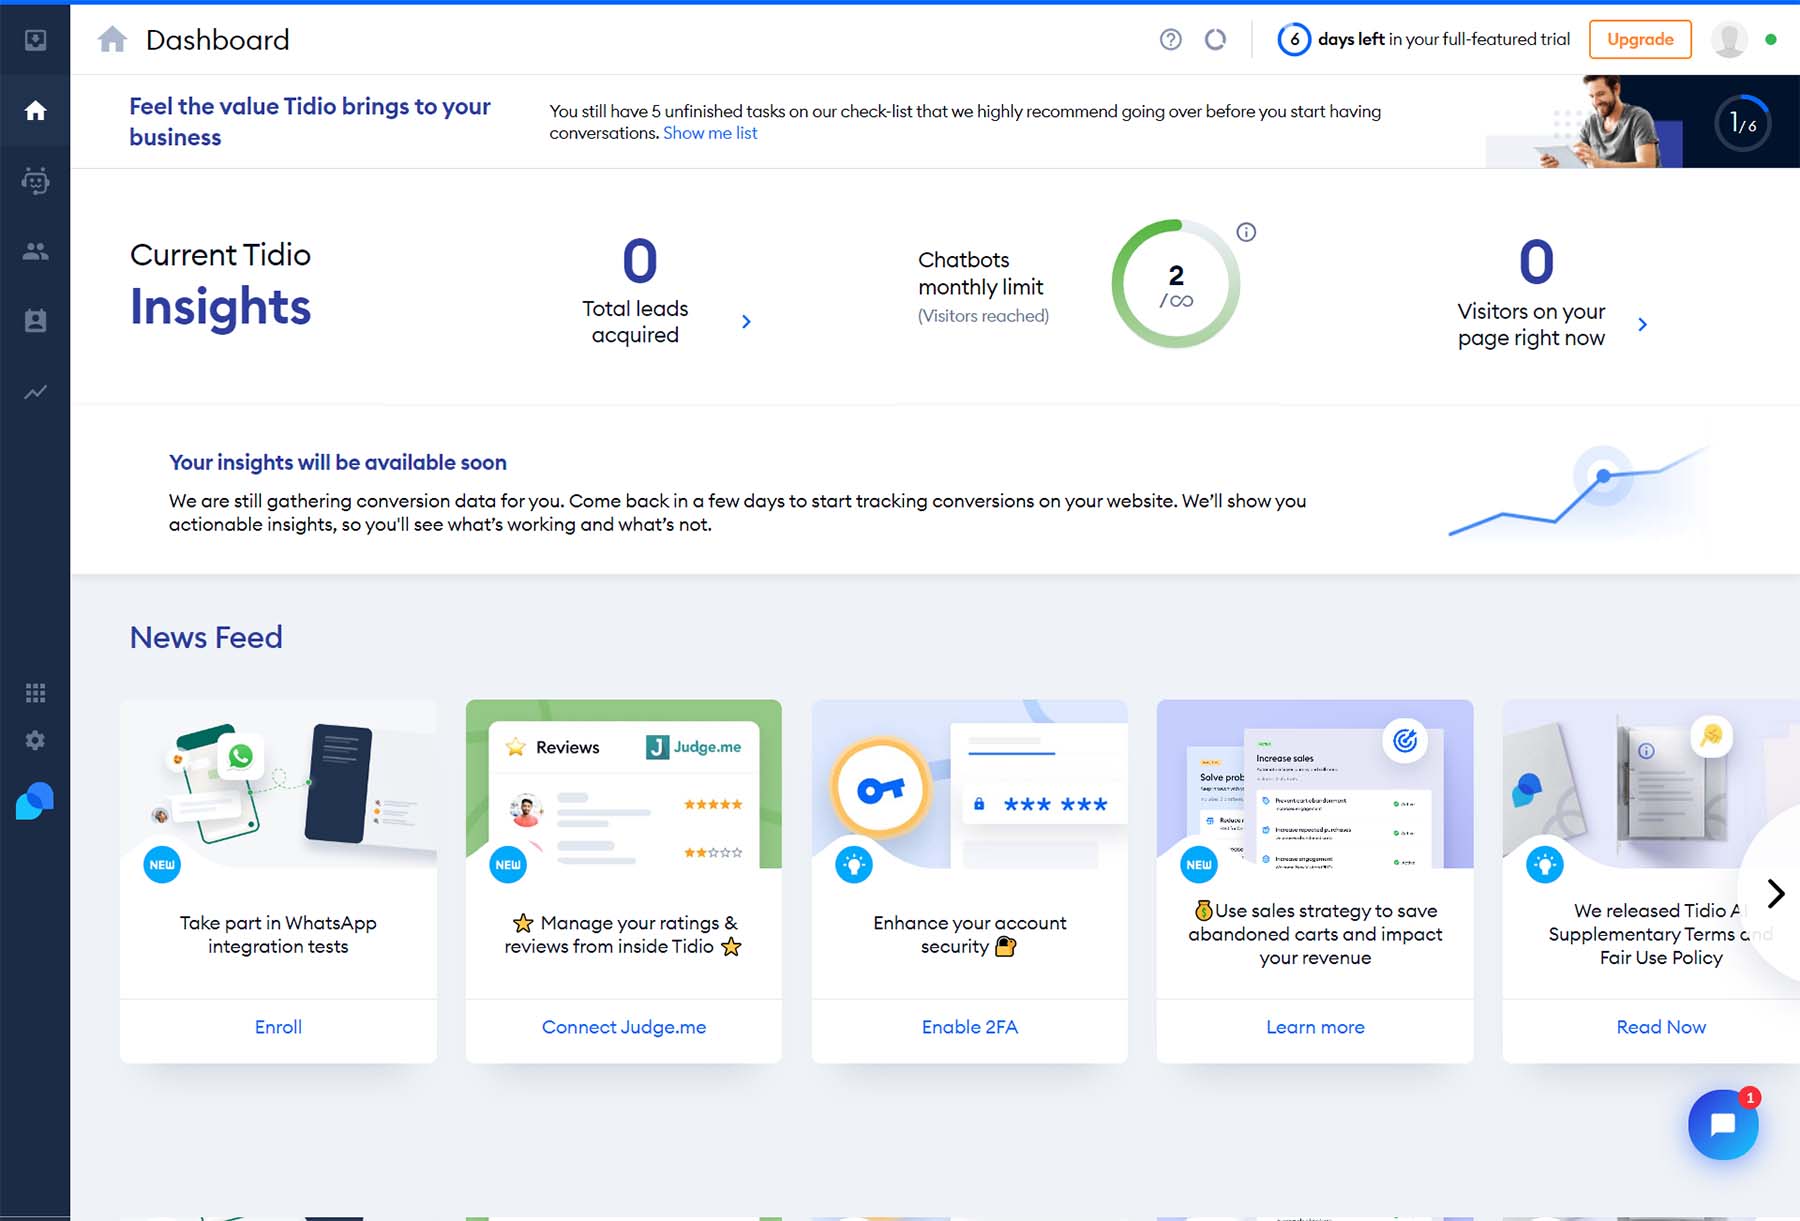Click Enable 2FA in the news feed
This screenshot has width=1800, height=1221.
click(969, 1027)
